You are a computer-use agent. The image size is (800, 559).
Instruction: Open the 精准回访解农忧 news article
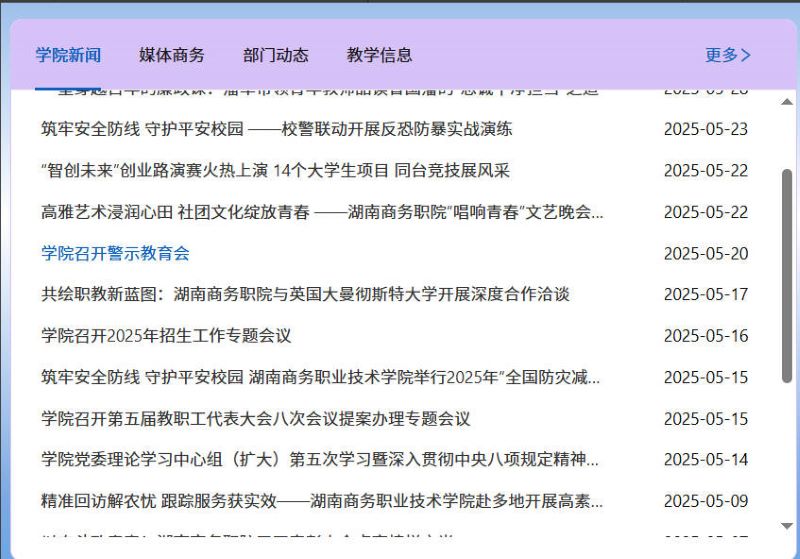tap(322, 501)
